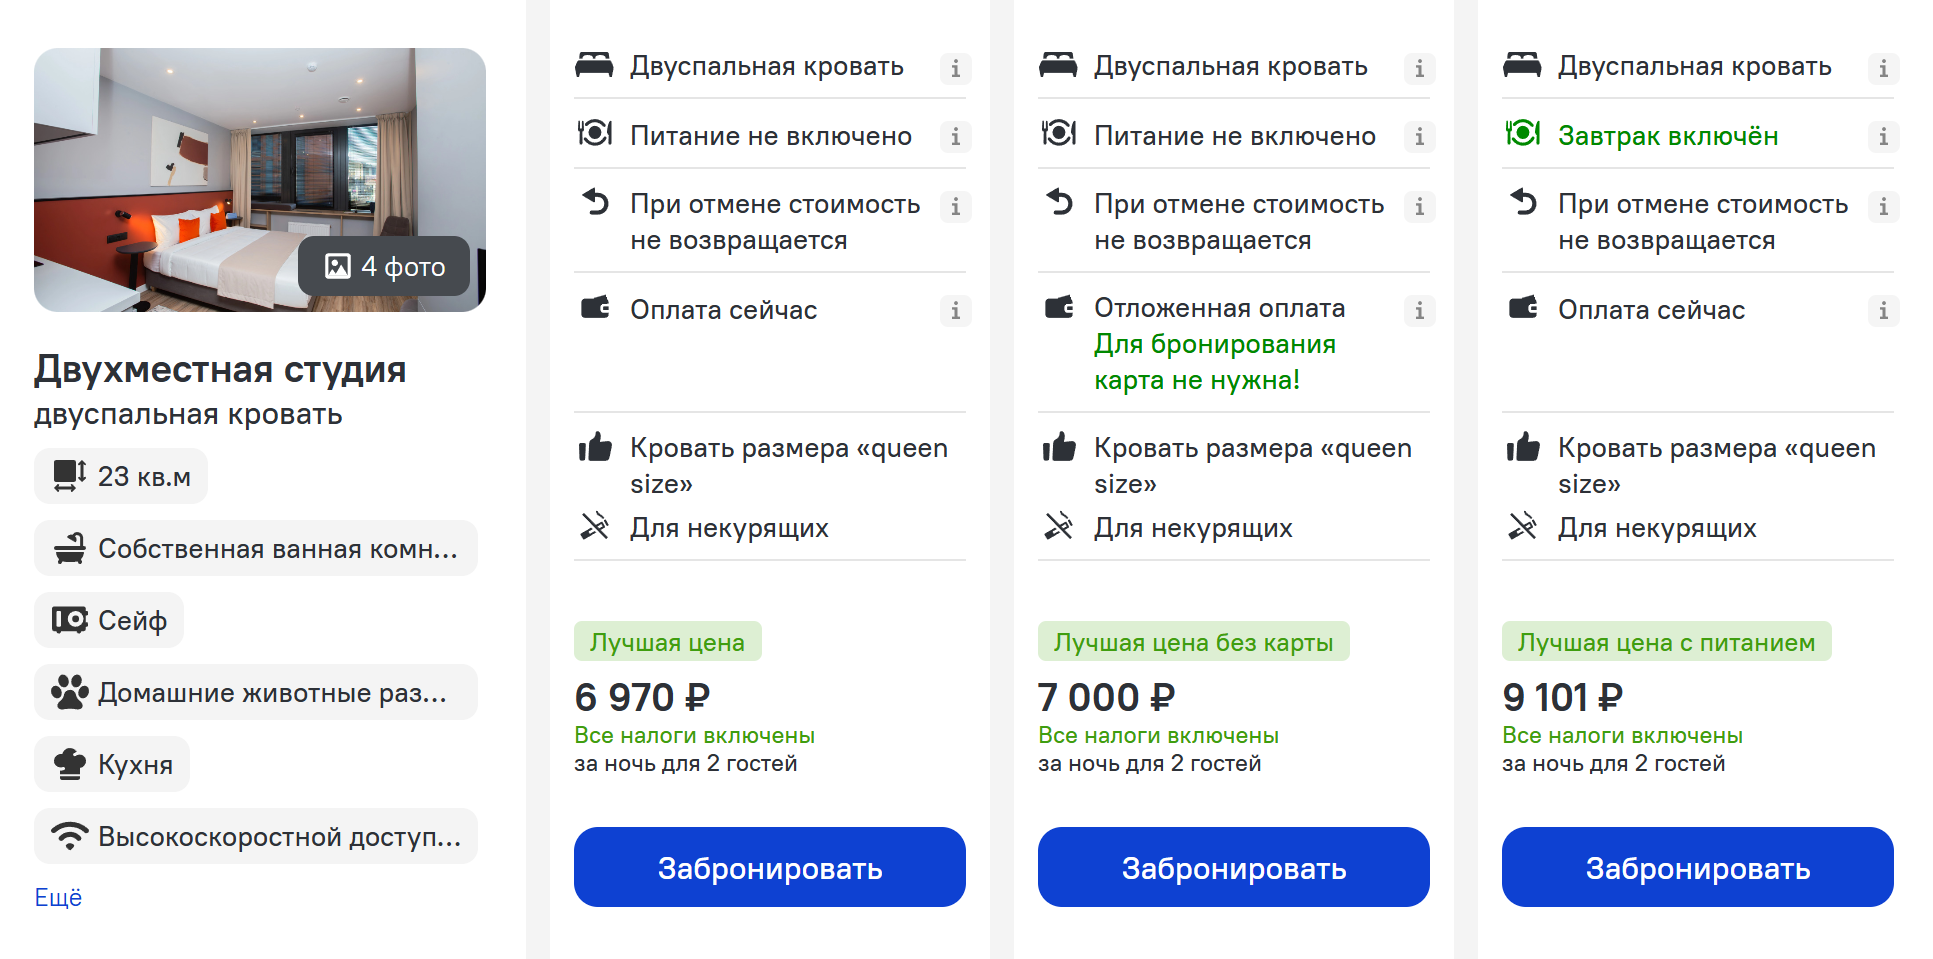Viewport: 1933px width, 959px height.
Task: Expand amenities list with 'Ещё' link
Action: coord(58,898)
